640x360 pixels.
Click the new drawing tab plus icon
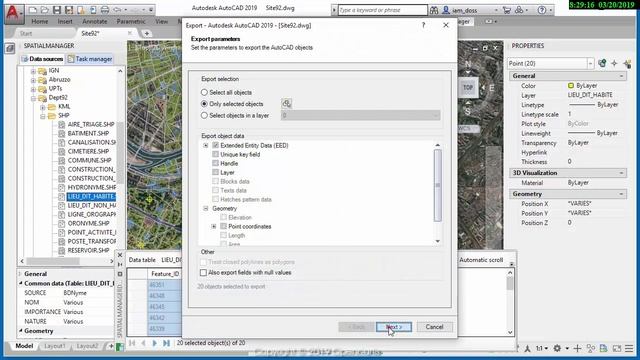pyautogui.click(x=147, y=33)
